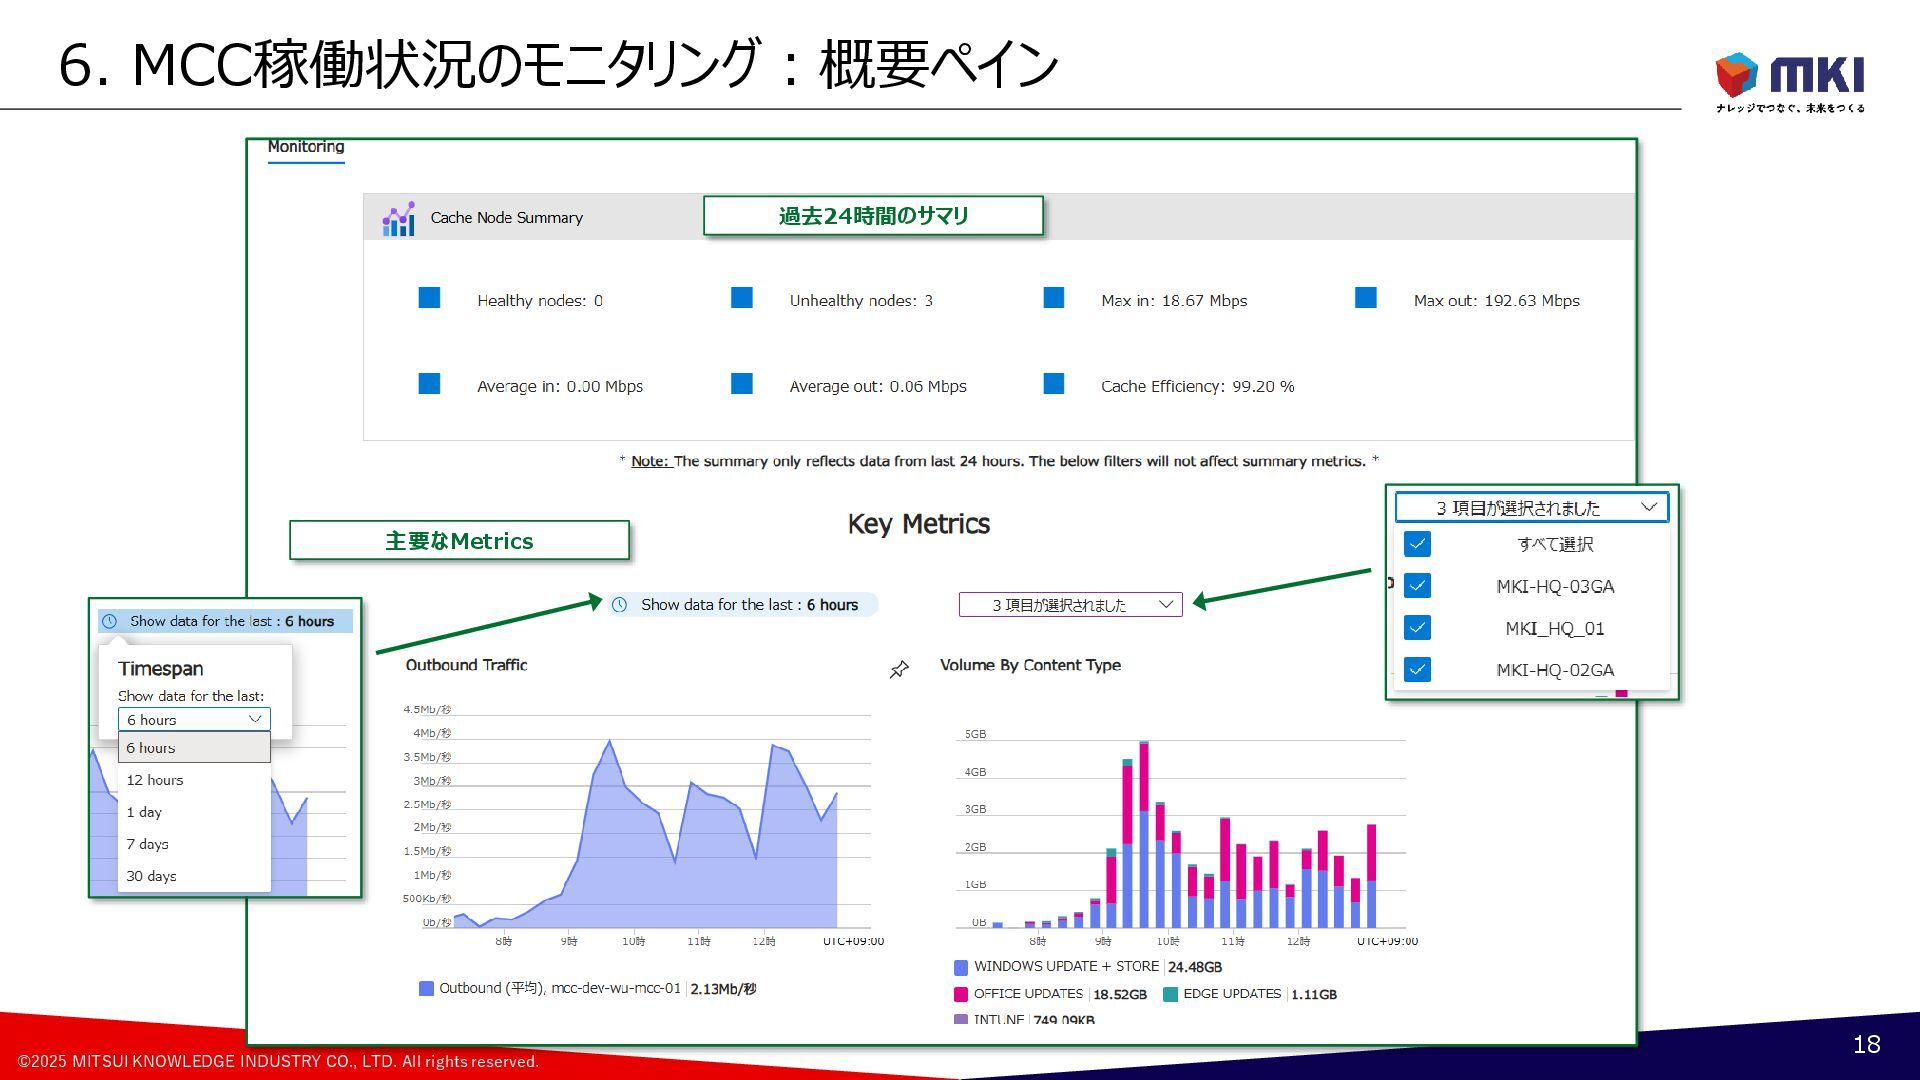Toggle the すべて選択 checkbox

tap(1417, 544)
